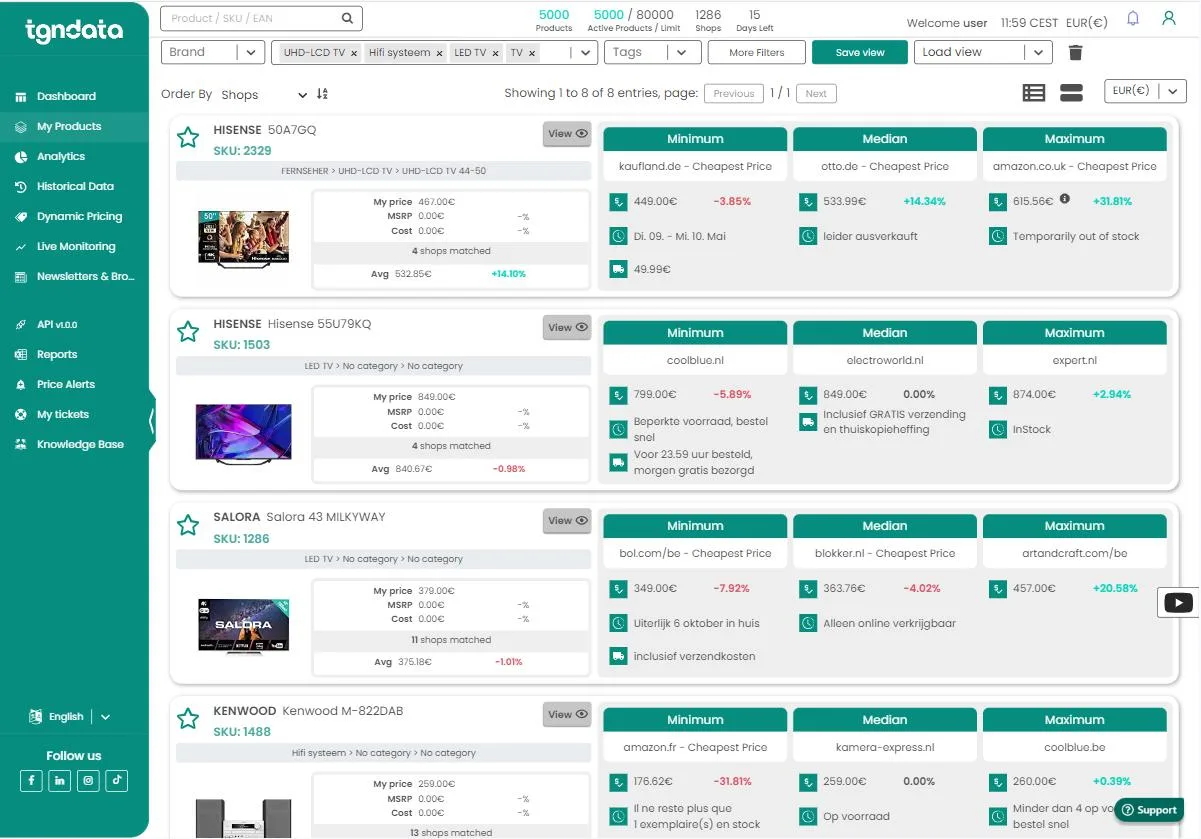Open Historical Data in sidebar
This screenshot has height=839, width=1201.
pos(74,186)
